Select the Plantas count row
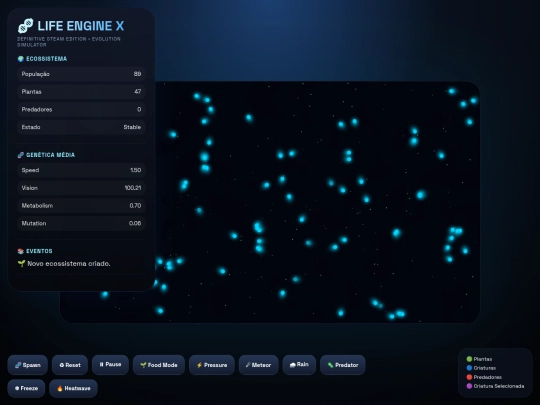The width and height of the screenshot is (540, 405). 81,92
